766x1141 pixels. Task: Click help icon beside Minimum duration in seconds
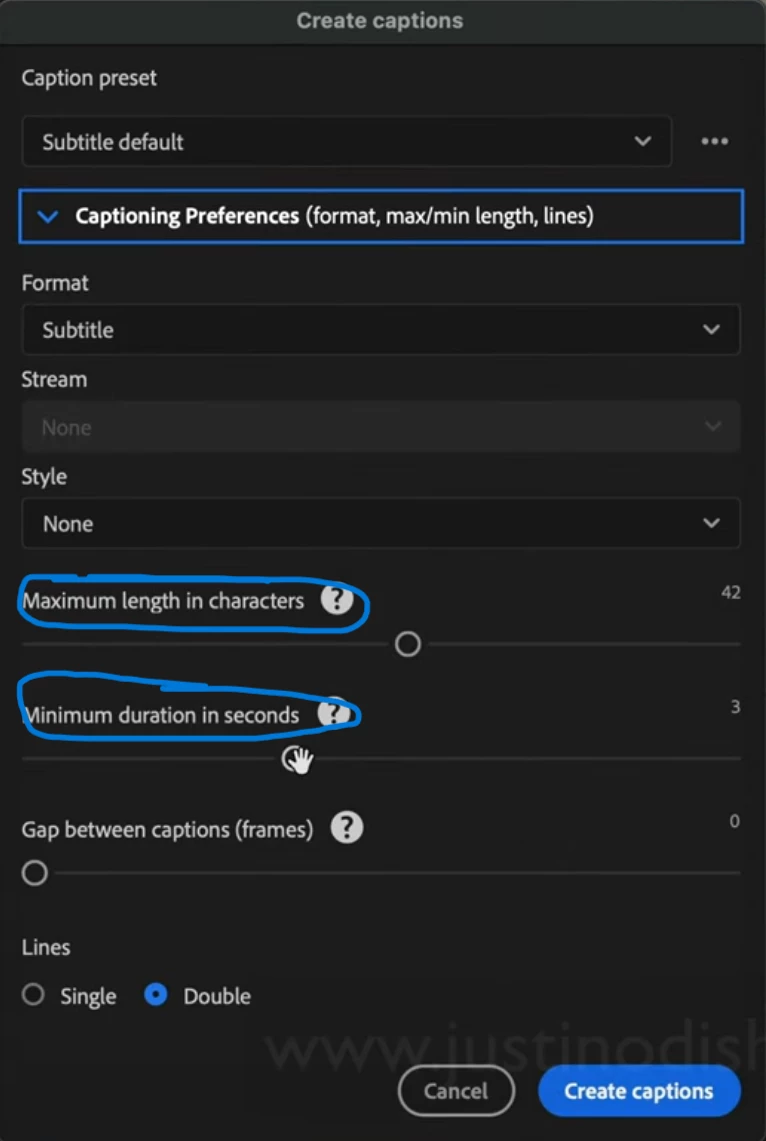334,714
